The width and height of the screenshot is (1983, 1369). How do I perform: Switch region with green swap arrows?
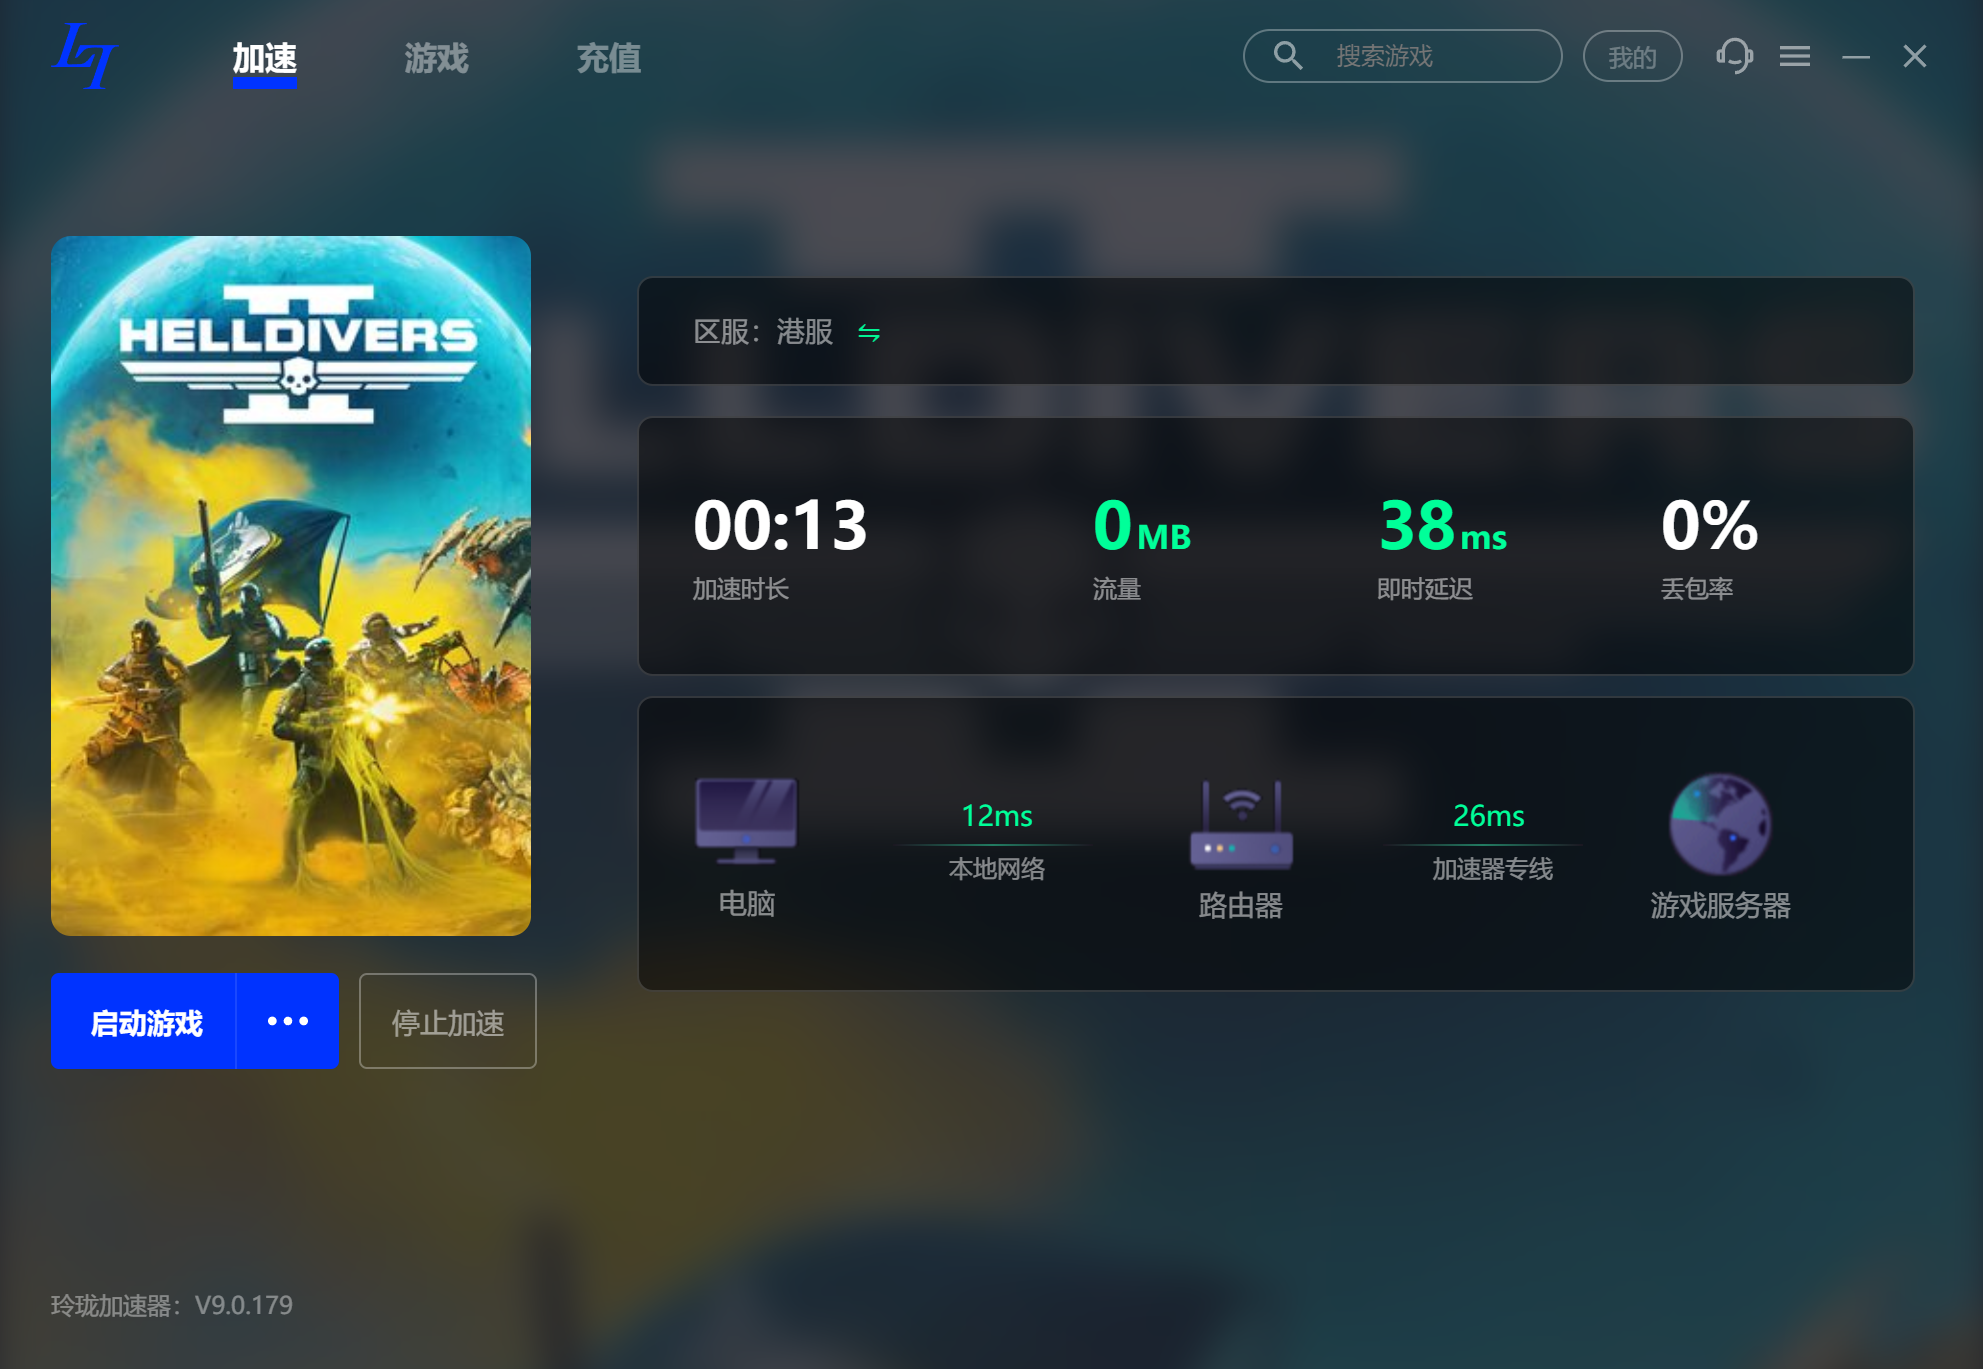pos(869,333)
